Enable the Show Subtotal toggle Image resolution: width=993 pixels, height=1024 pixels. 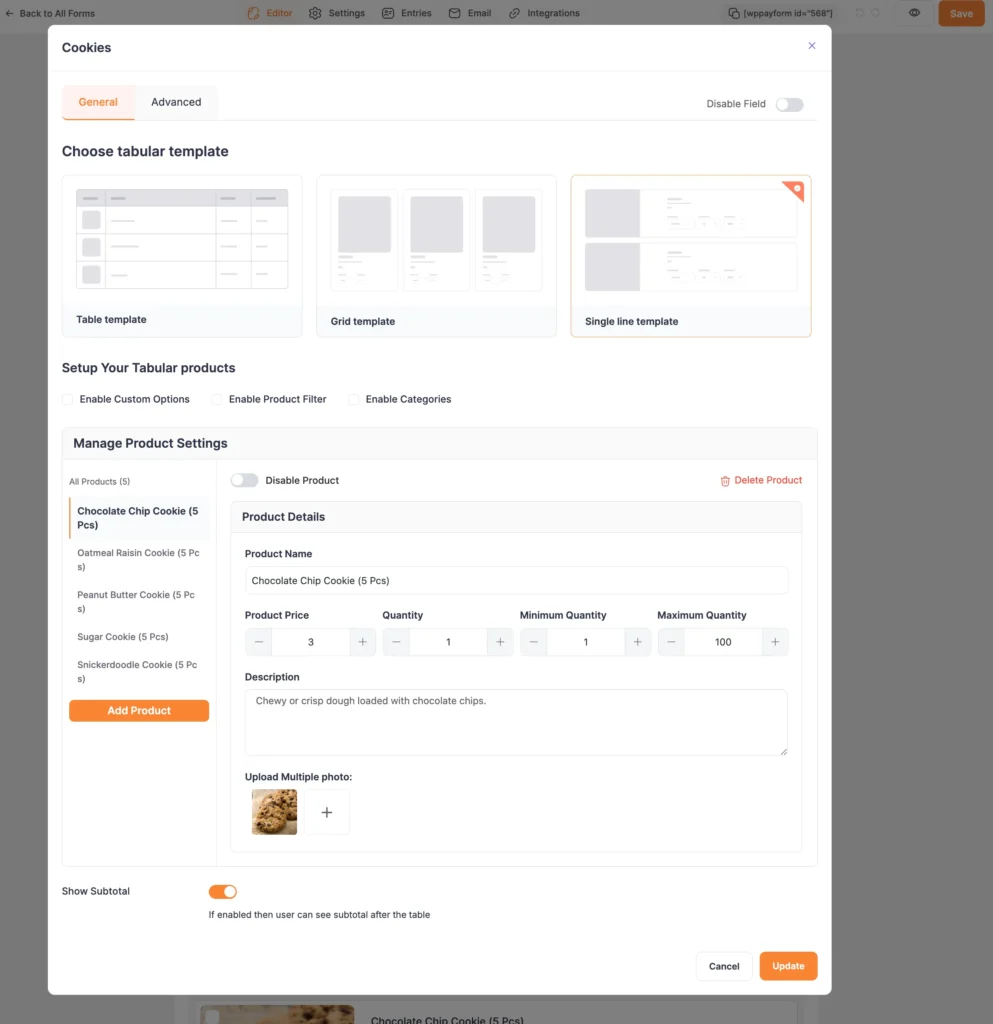tap(222, 891)
